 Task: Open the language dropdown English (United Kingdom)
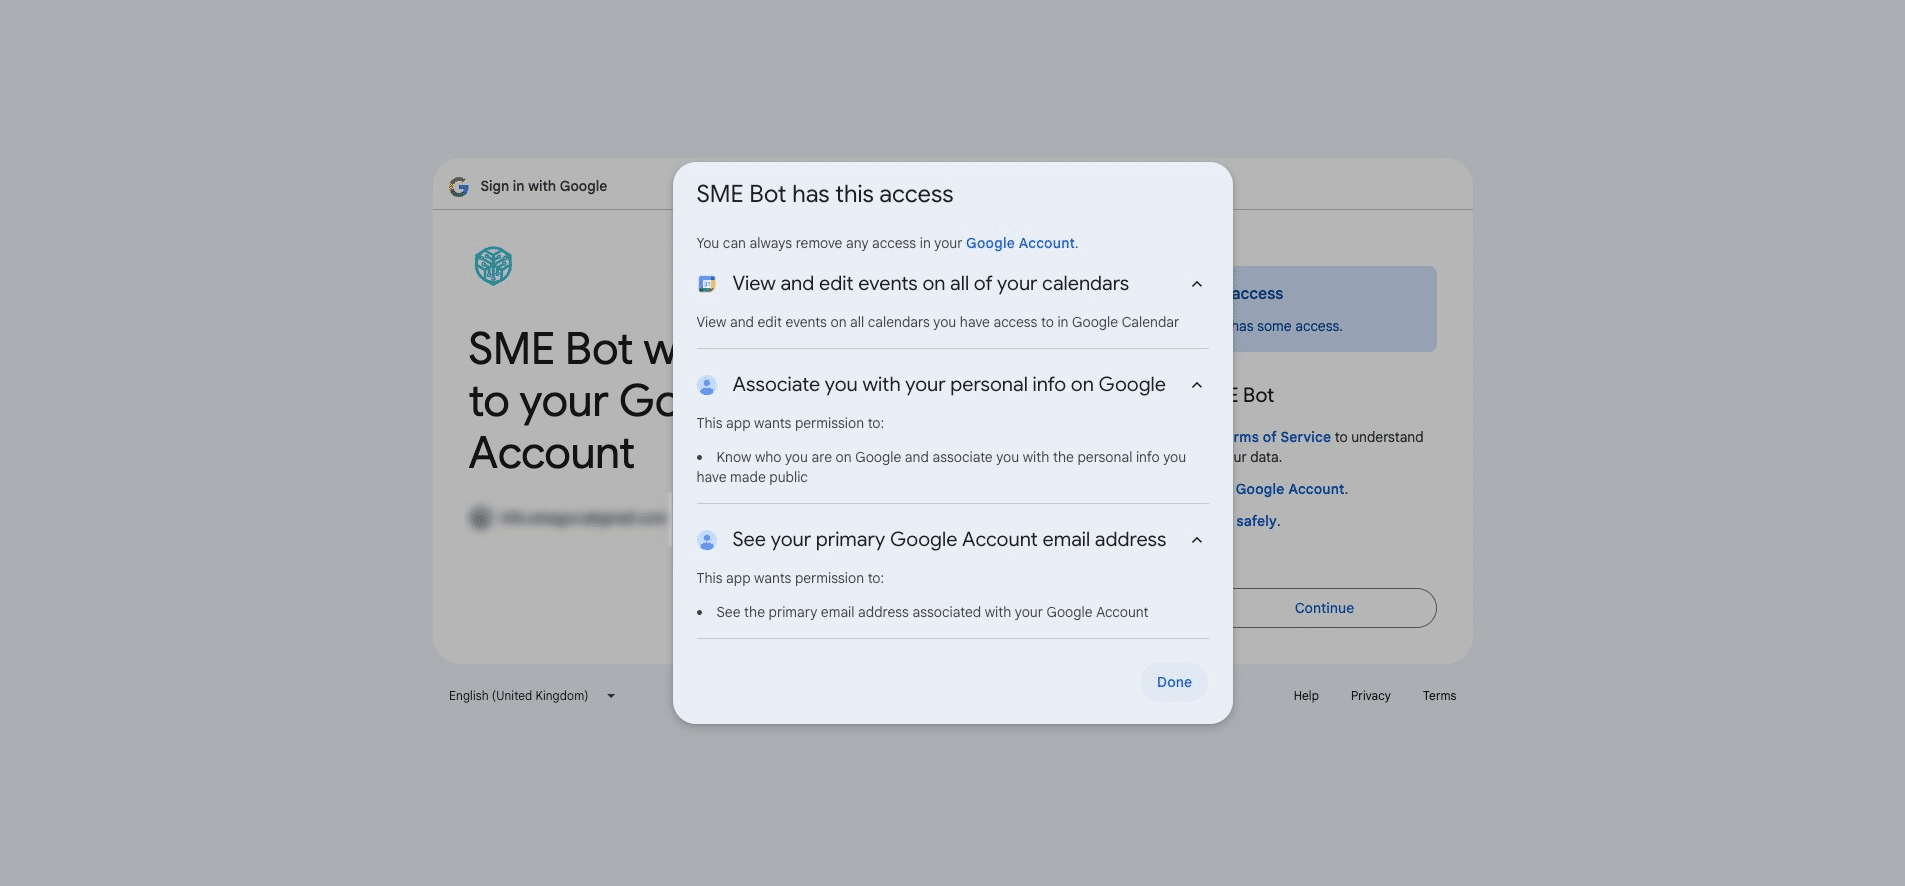(532, 696)
